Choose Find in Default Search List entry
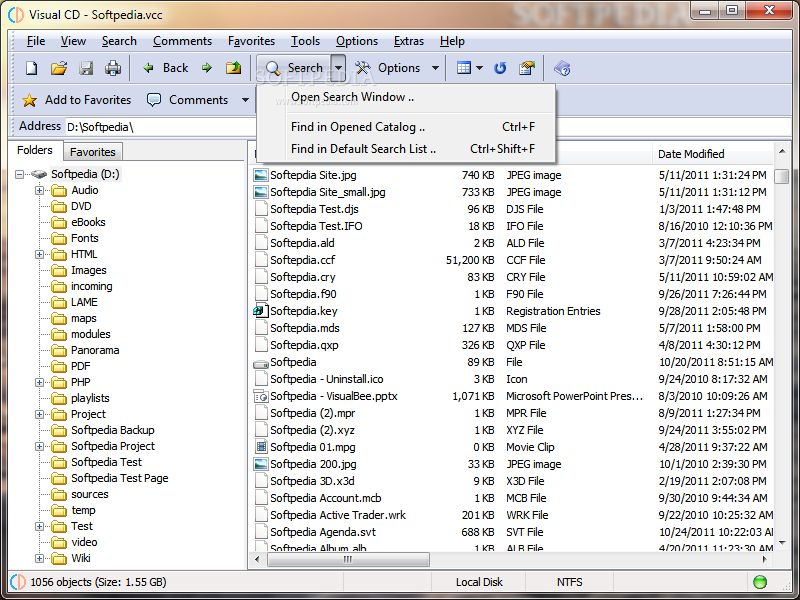Viewport: 800px width, 600px height. pos(406,148)
